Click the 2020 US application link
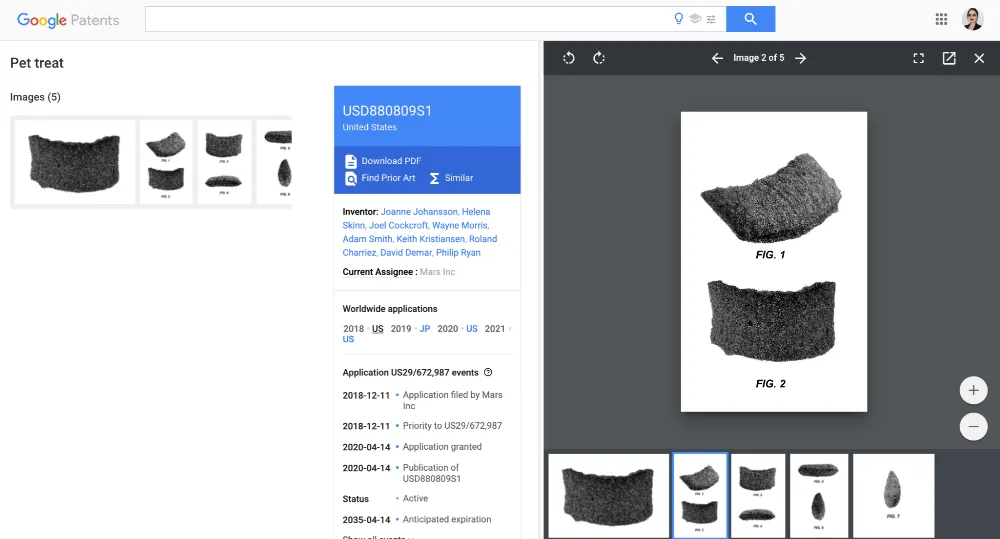 pyautogui.click(x=471, y=329)
